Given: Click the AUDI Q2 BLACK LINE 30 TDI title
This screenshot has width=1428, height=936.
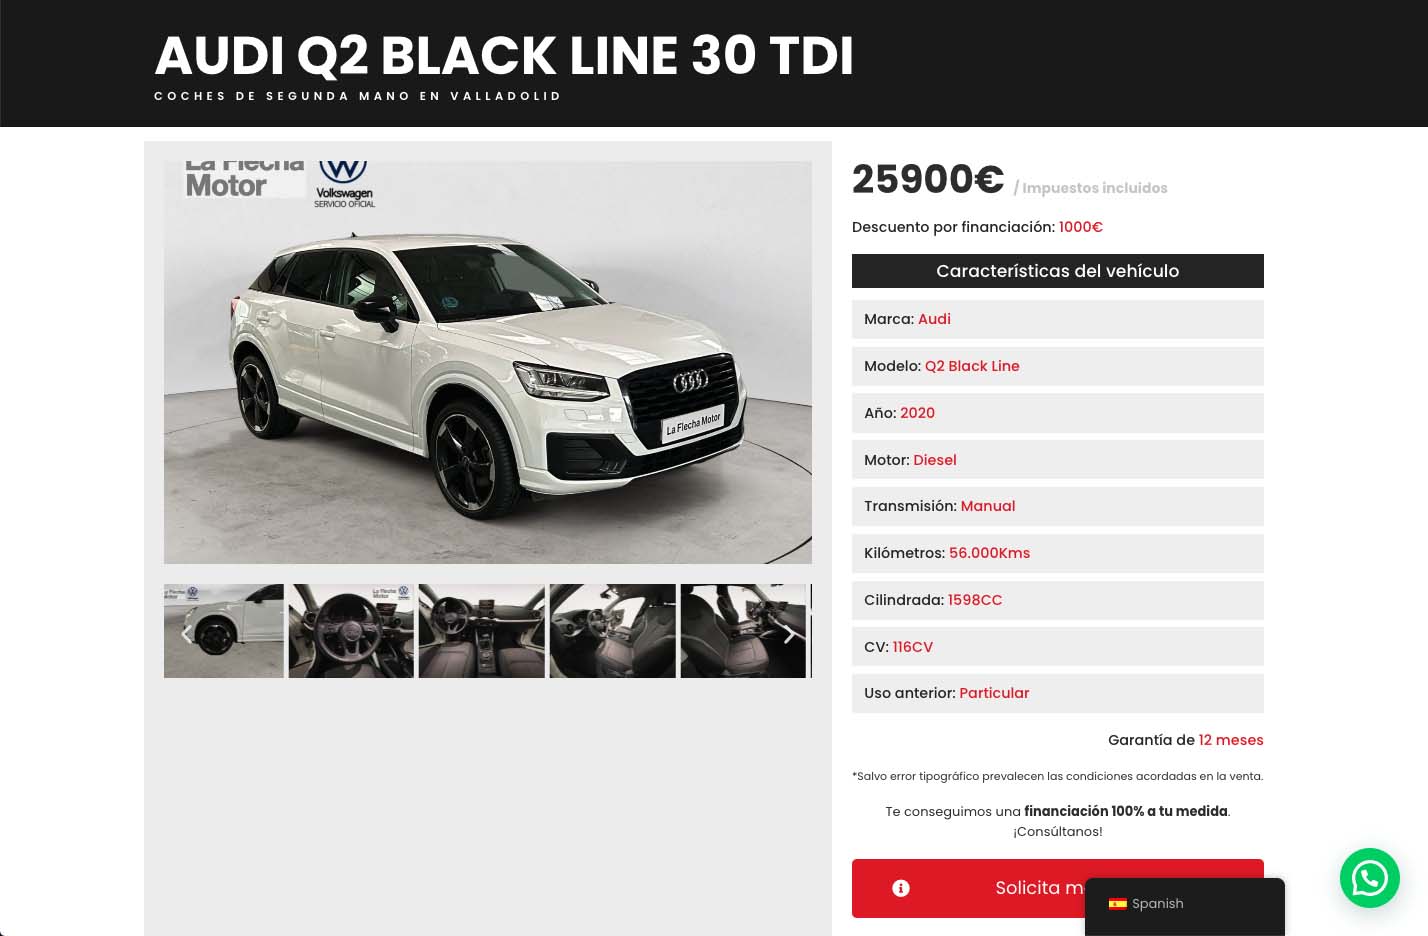Looking at the screenshot, I should (504, 55).
